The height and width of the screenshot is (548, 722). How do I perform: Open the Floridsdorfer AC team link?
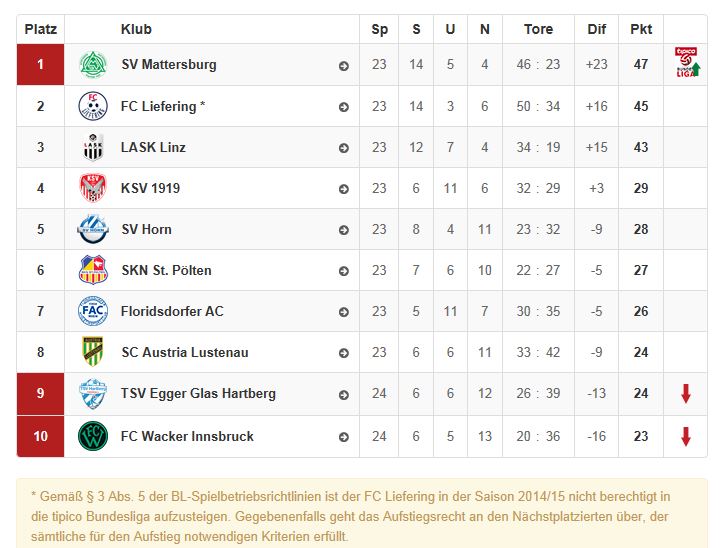click(x=172, y=311)
